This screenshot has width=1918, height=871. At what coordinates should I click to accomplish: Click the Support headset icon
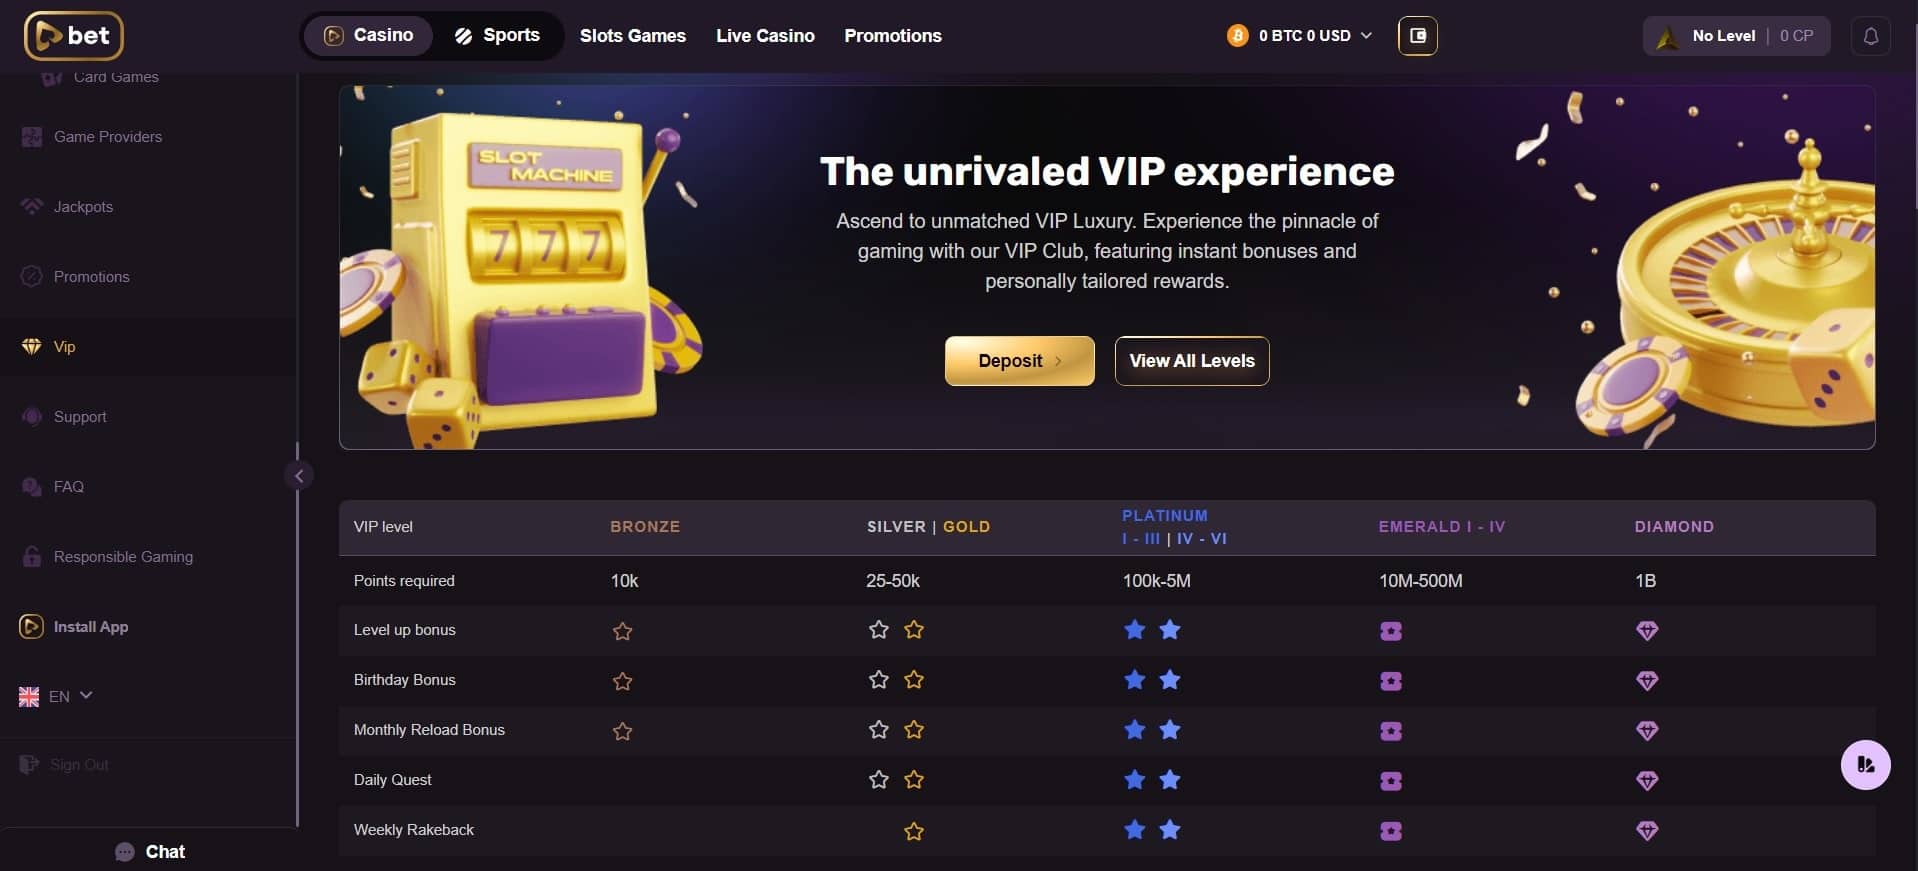32,417
